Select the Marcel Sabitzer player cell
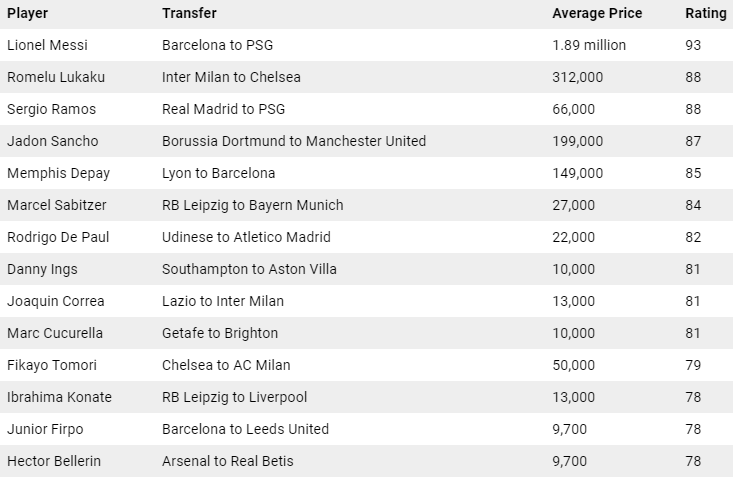 [56, 205]
